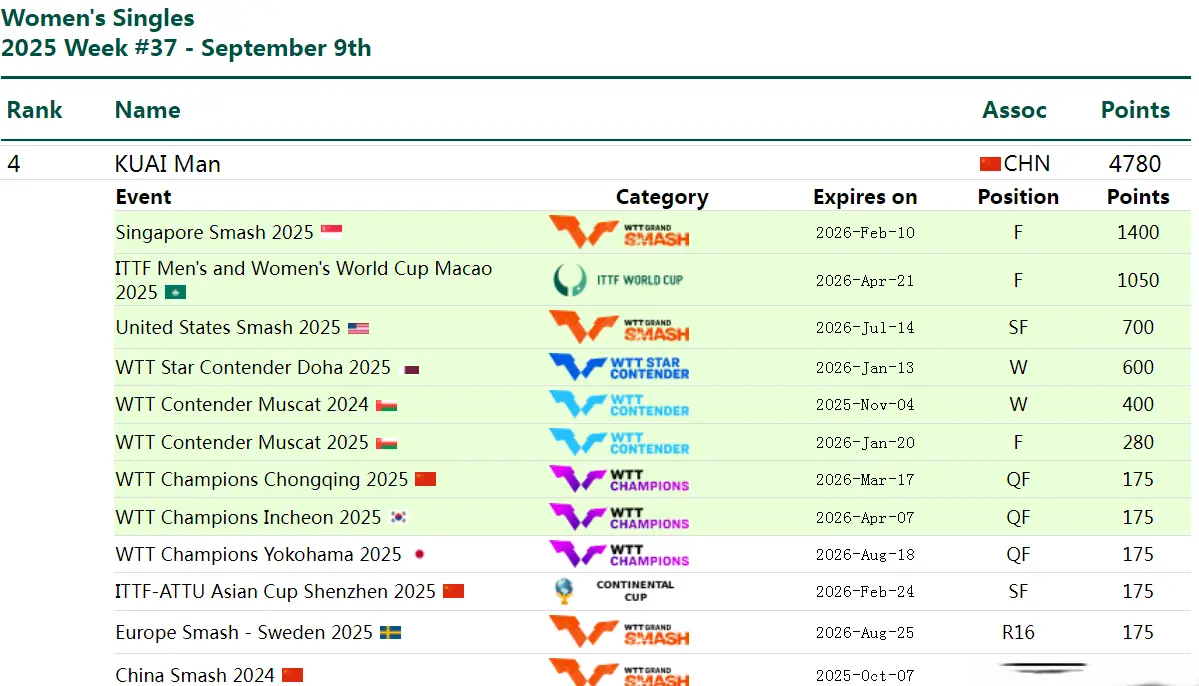Click the Sweden flag next to Europe Smash
The height and width of the screenshot is (686, 1199).
[390, 633]
